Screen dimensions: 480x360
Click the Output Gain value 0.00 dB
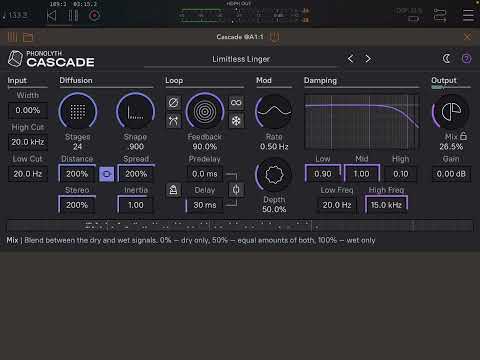click(x=451, y=174)
